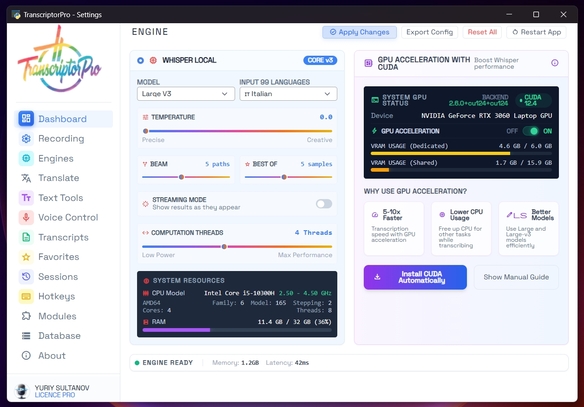The image size is (584, 407).
Task: Click the Best Of samples slider handle
Action: (x=284, y=177)
